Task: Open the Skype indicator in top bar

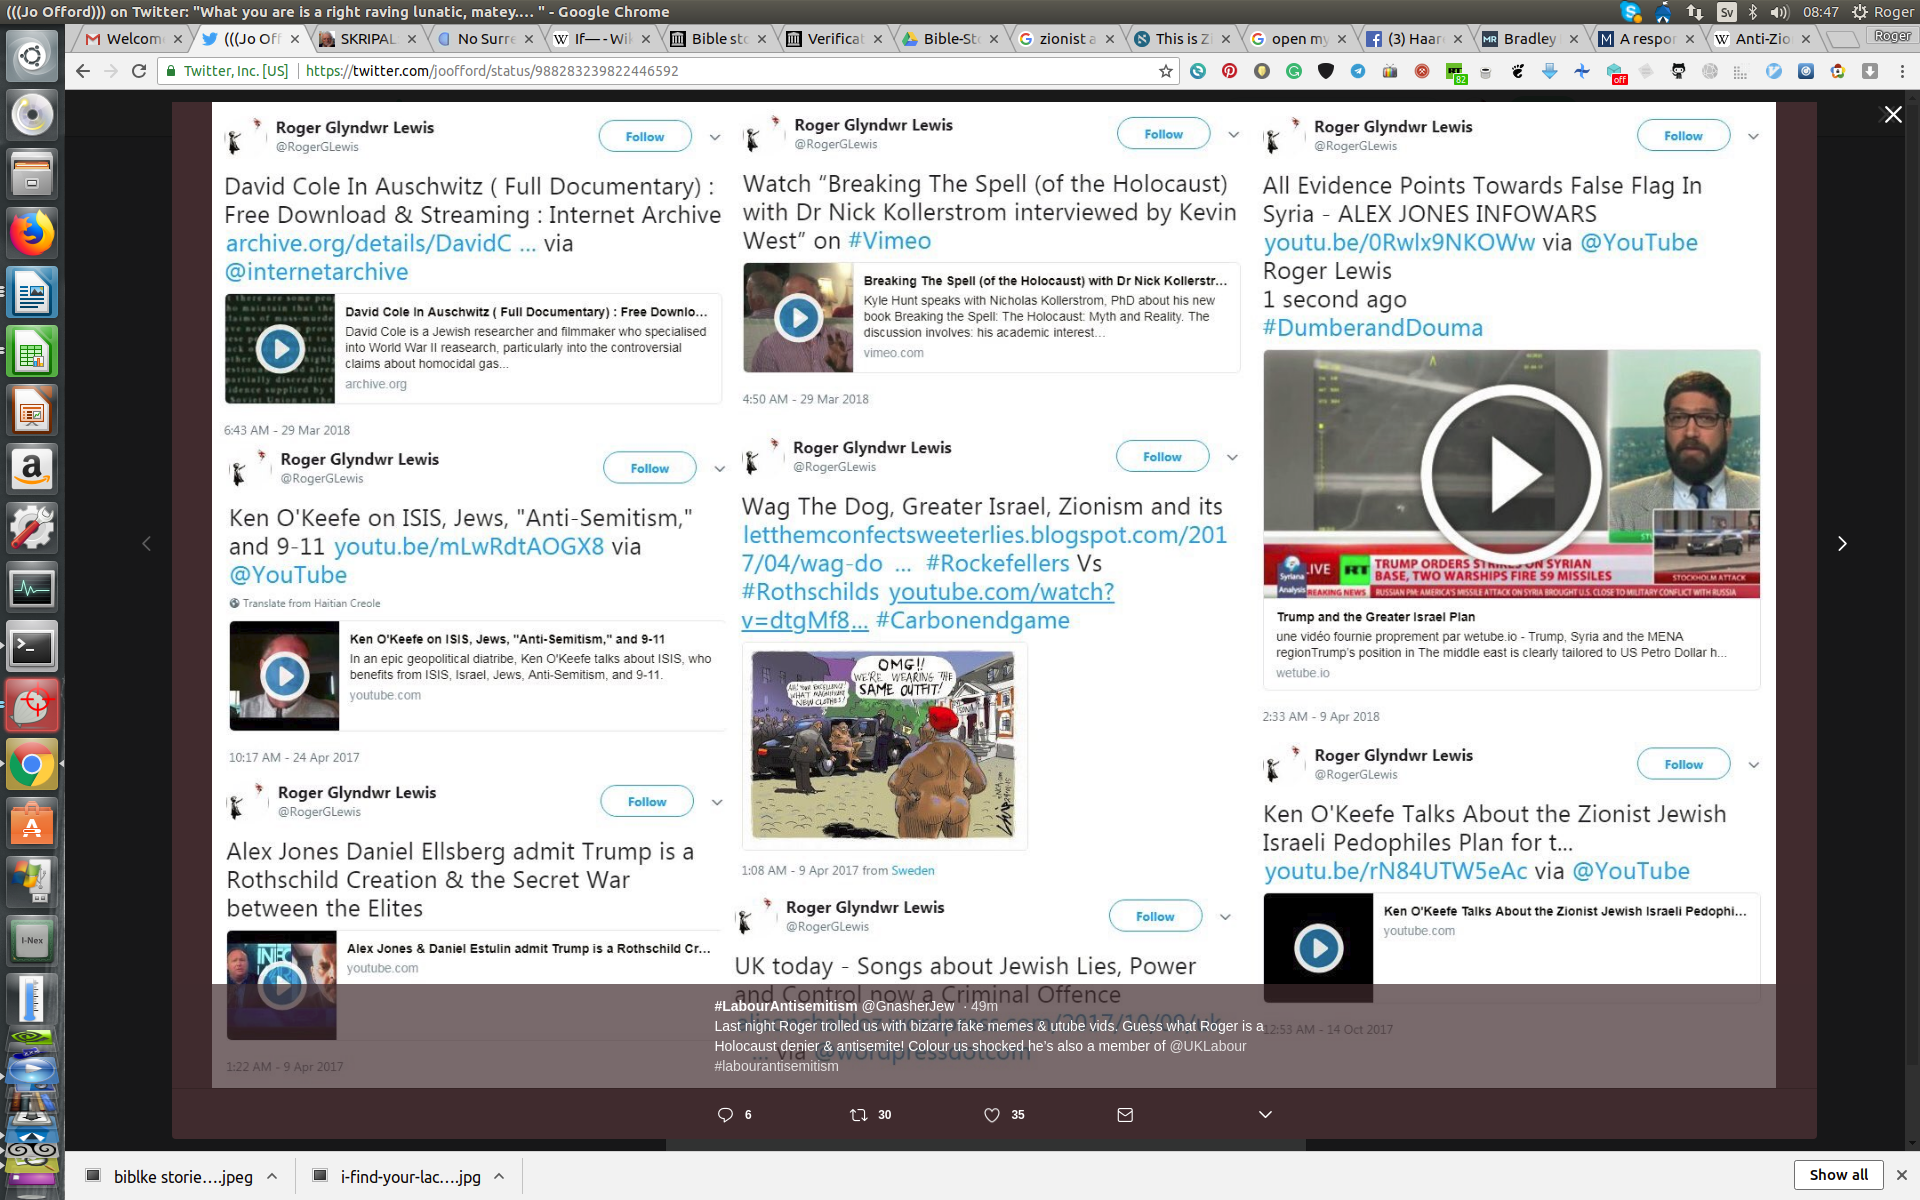Action: click(x=1631, y=12)
